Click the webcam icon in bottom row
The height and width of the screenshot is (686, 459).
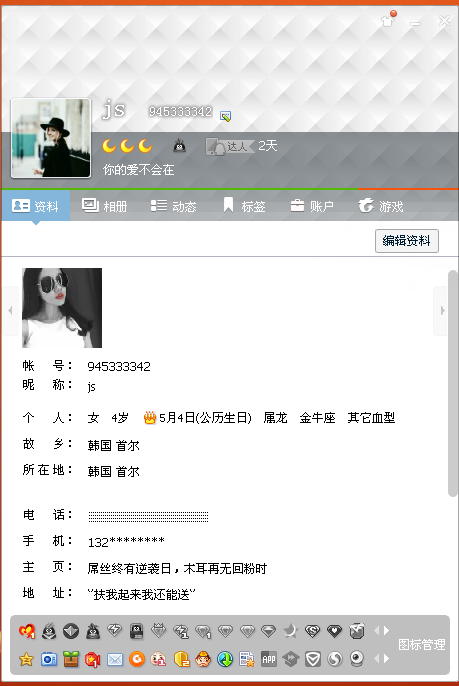pos(357,659)
